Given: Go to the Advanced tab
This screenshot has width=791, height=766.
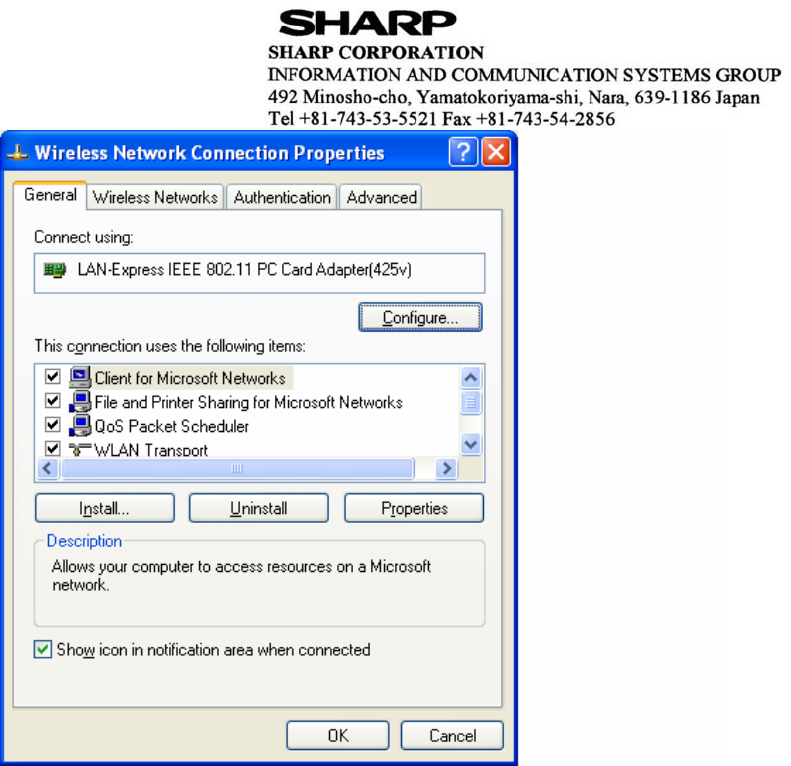Looking at the screenshot, I should coord(381,197).
